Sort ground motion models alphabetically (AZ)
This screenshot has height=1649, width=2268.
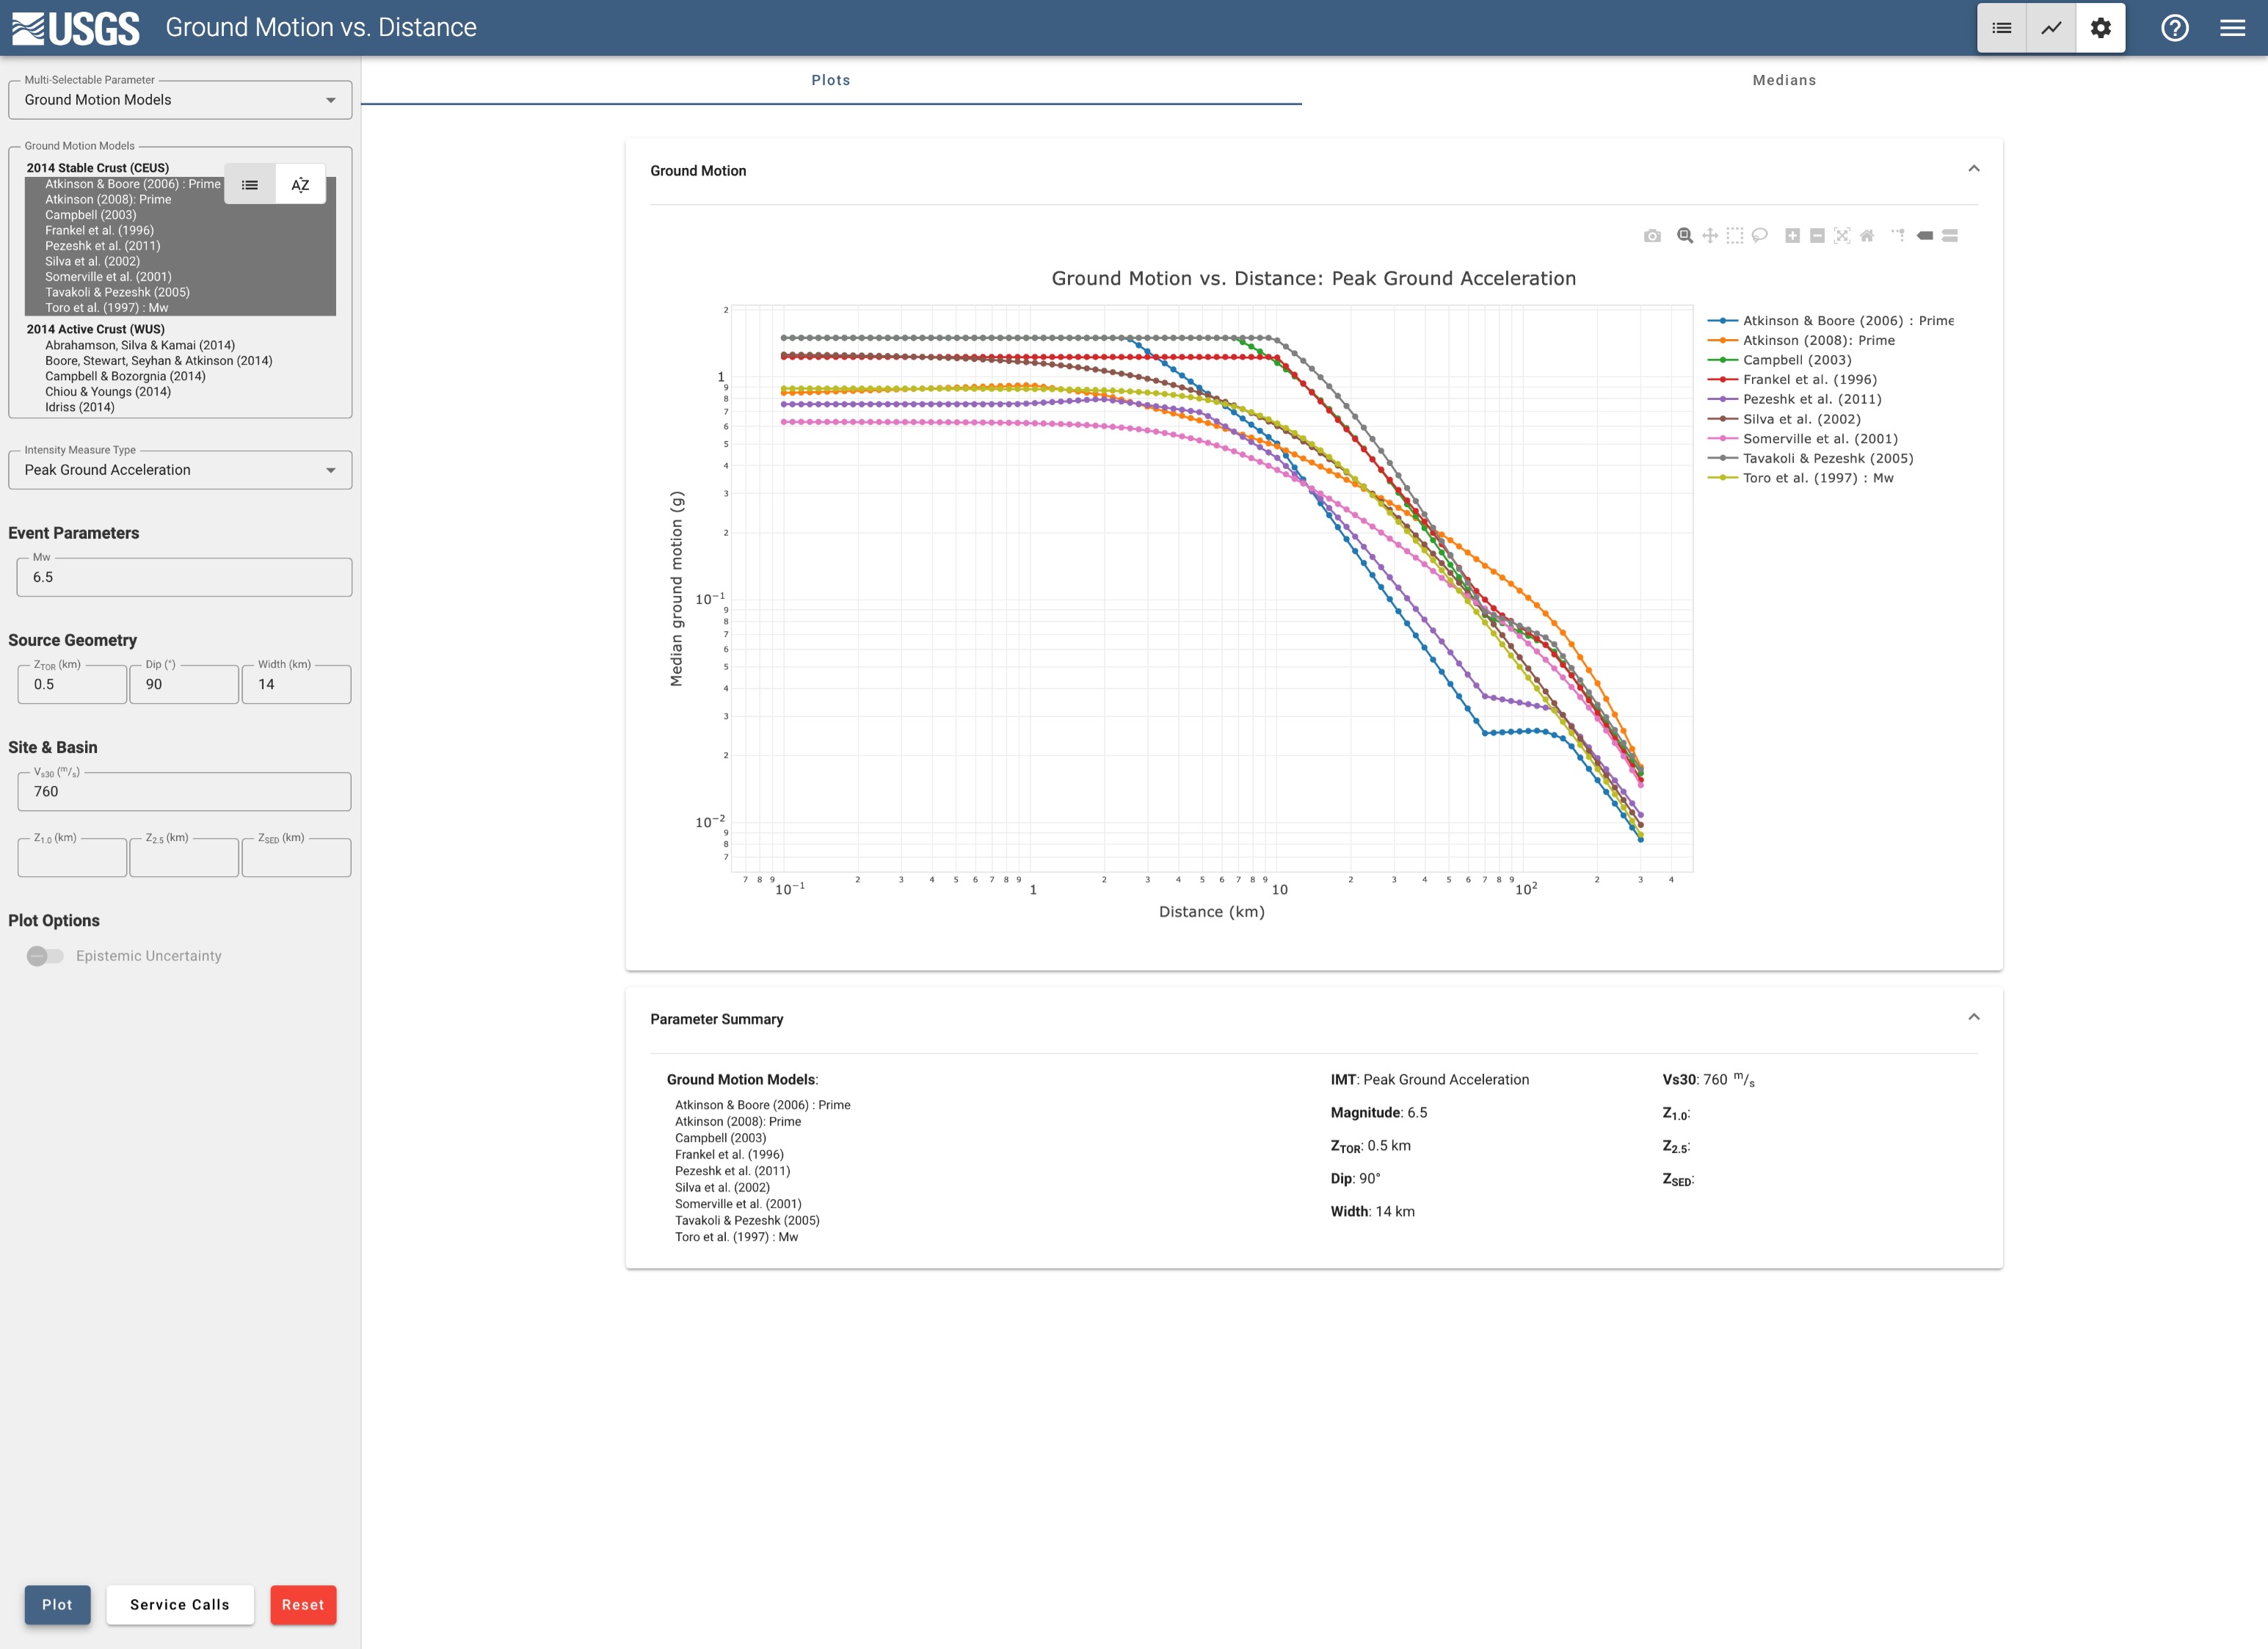[300, 185]
